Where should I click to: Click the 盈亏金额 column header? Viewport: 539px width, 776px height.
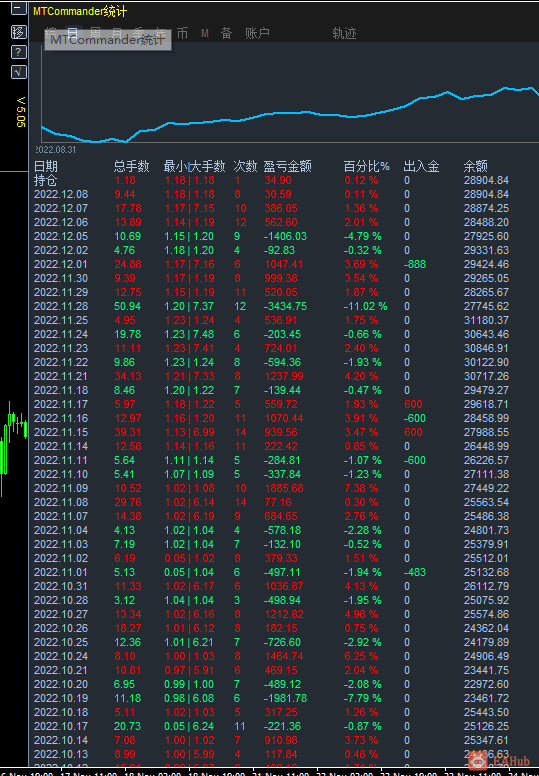(288, 166)
